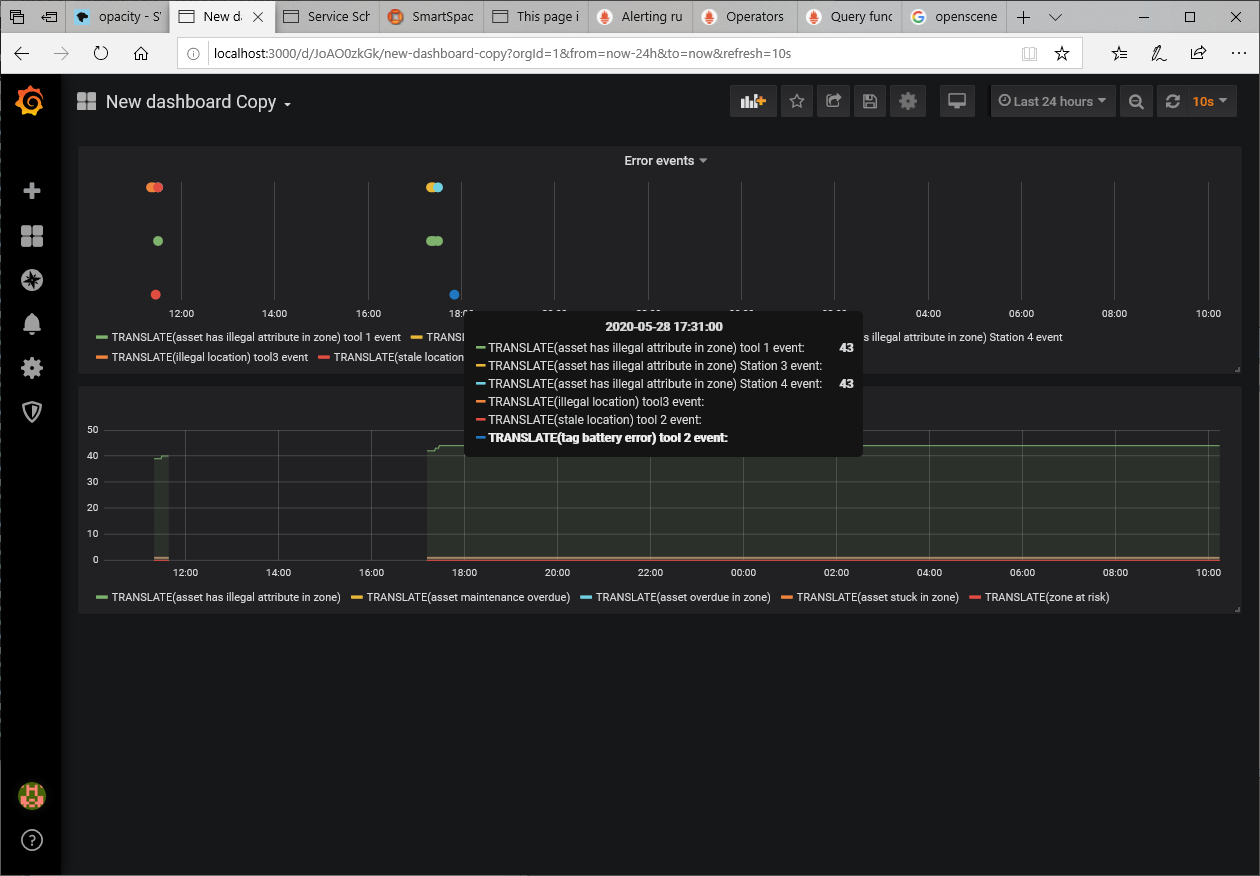Share the dashboard using share icon

point(833,101)
